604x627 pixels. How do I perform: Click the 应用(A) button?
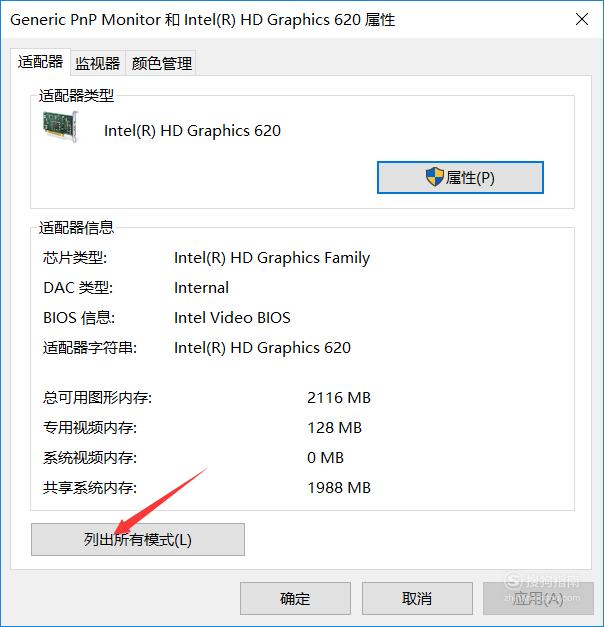(538, 598)
